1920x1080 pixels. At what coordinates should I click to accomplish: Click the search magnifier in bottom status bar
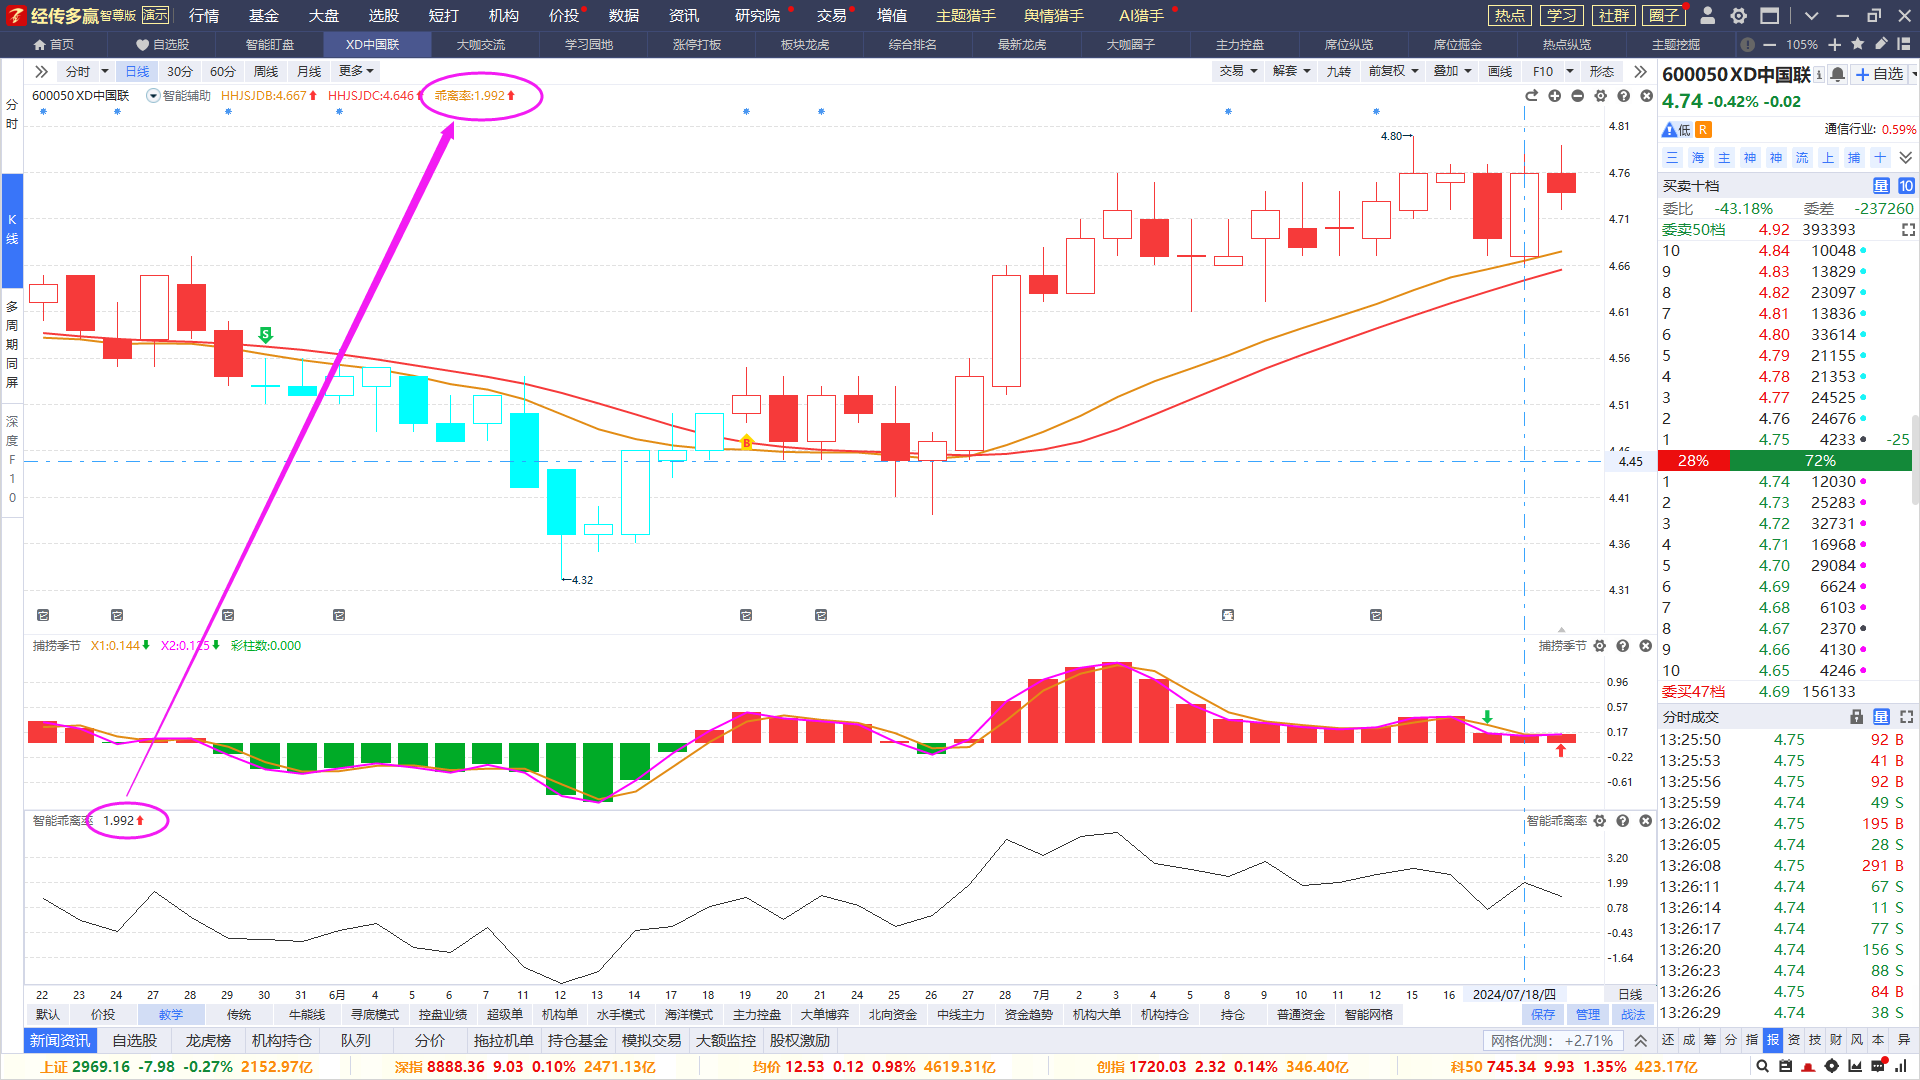[x=1762, y=1067]
